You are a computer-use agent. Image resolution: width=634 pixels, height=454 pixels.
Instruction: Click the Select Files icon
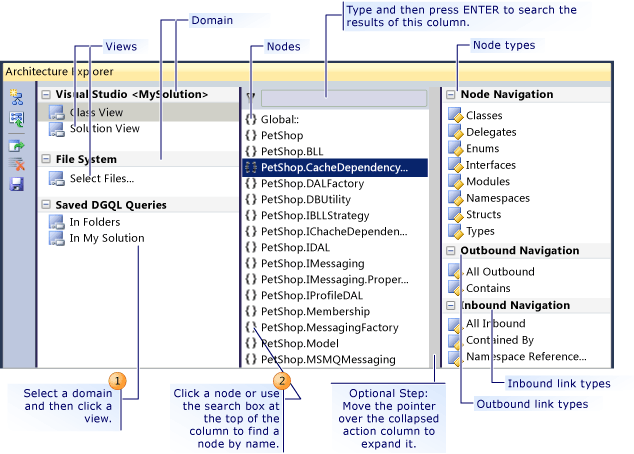(x=57, y=178)
